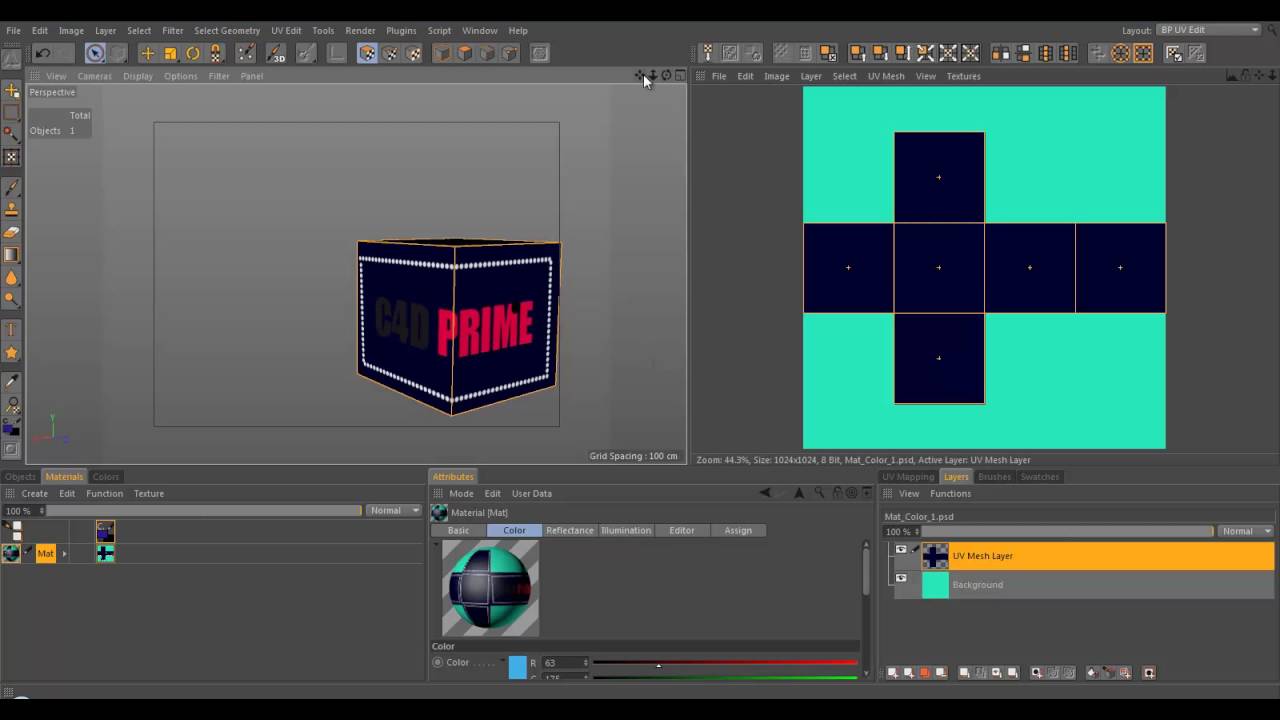1280x720 pixels.
Task: Open the File menu in main menu bar
Action: click(x=13, y=30)
